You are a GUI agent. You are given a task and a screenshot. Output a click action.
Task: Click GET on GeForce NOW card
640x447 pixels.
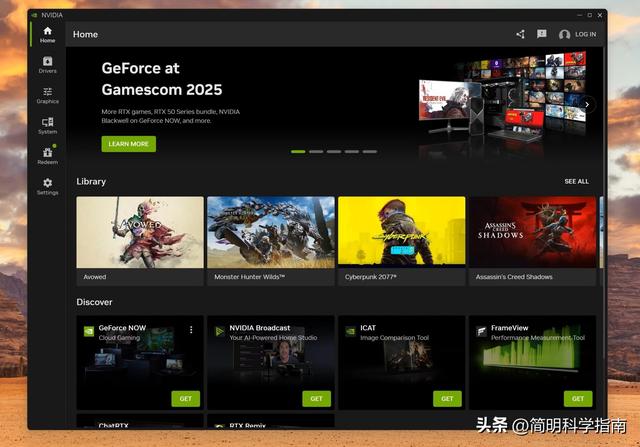[186, 399]
